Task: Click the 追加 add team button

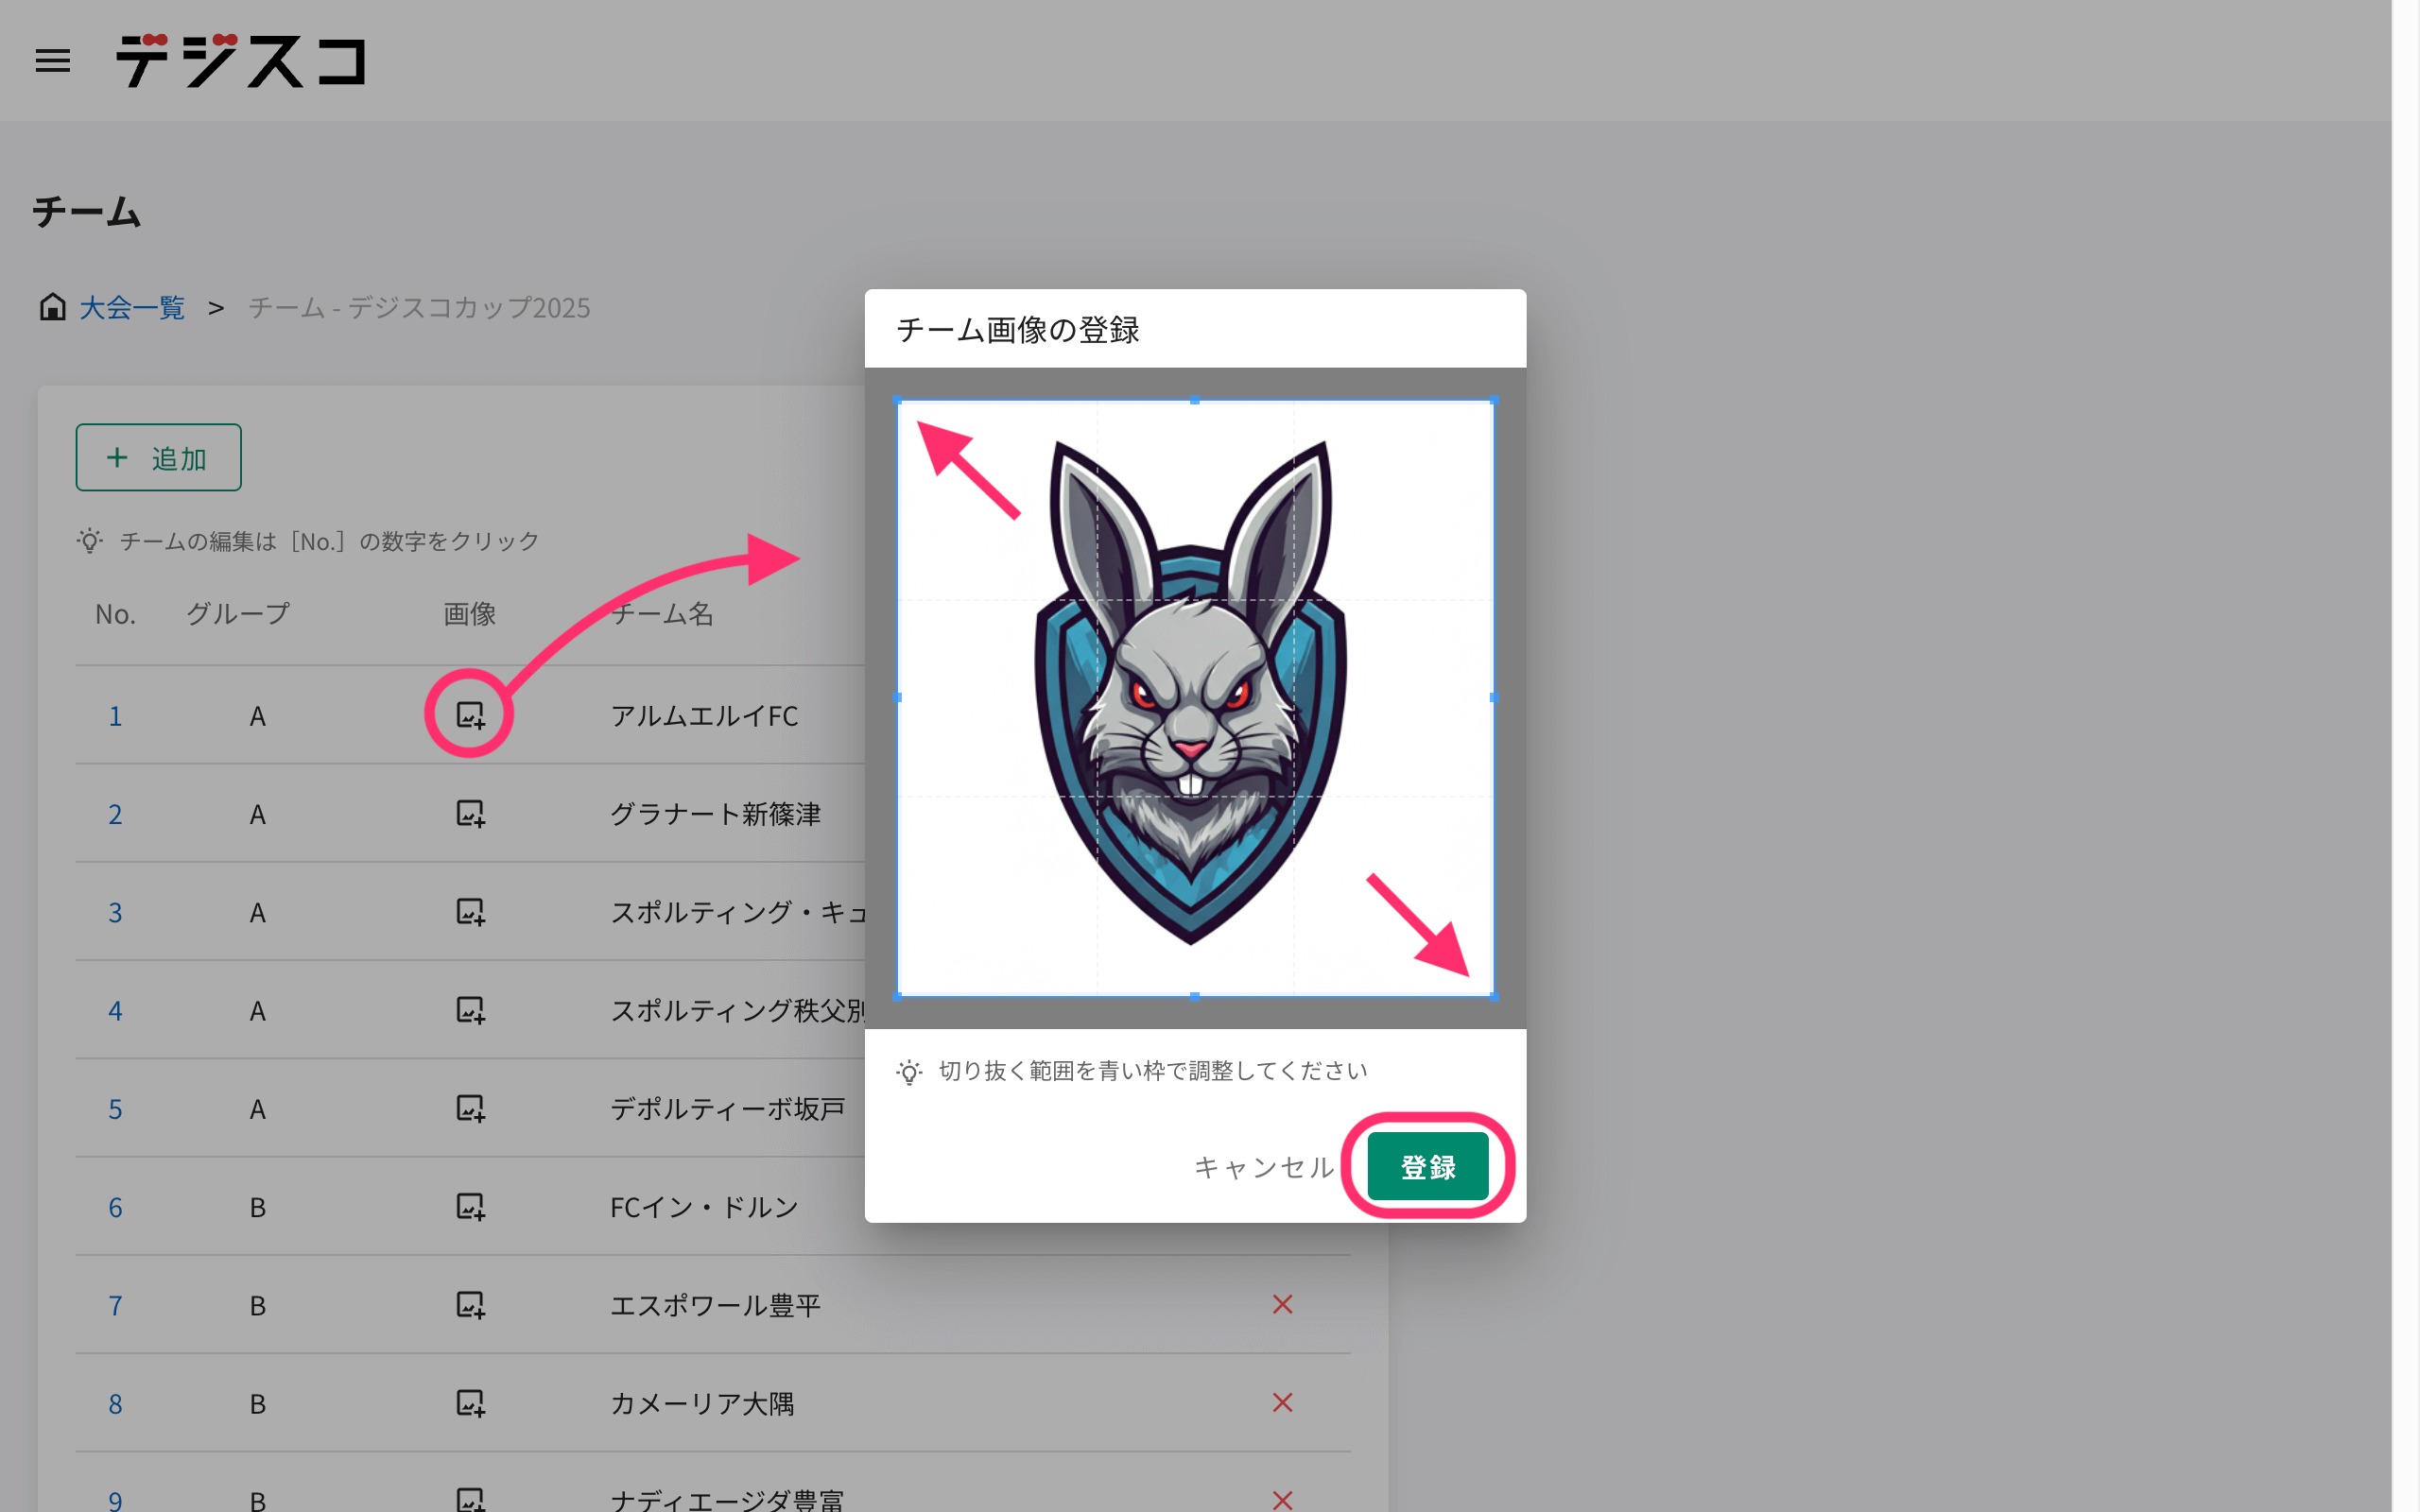Action: click(x=158, y=458)
